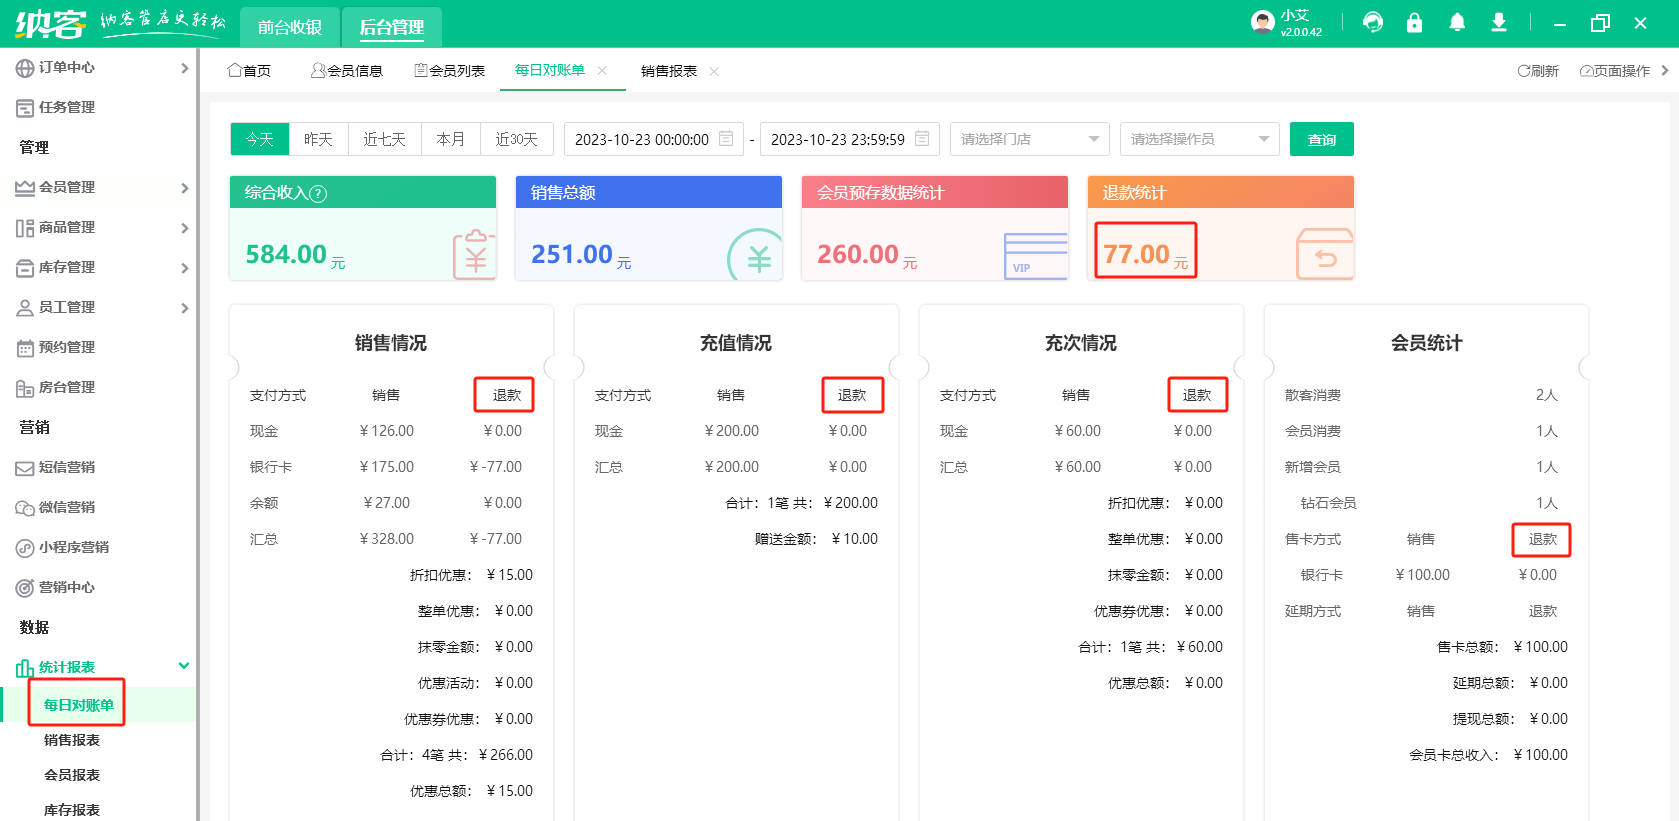
Task: Switch to the 前台收银 top tab
Action: [x=290, y=27]
